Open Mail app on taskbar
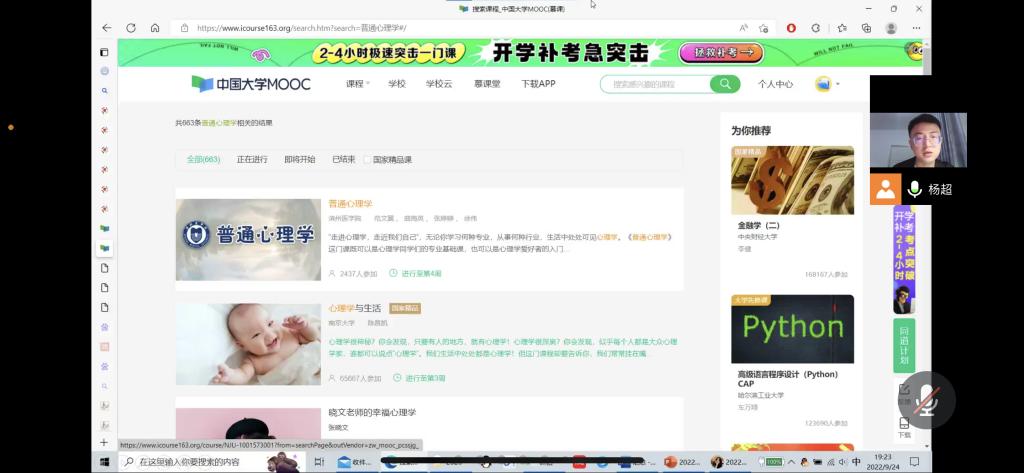The image size is (1024, 473). pyautogui.click(x=354, y=462)
